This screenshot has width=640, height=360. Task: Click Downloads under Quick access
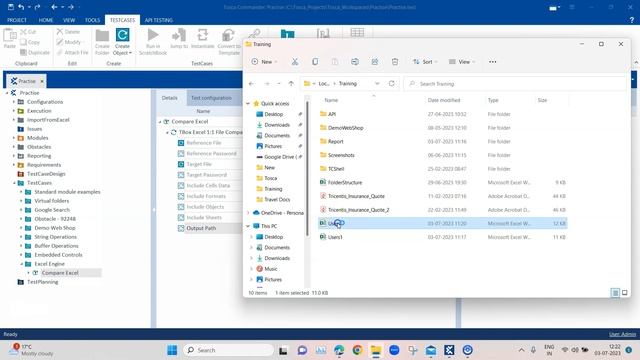[x=277, y=125]
